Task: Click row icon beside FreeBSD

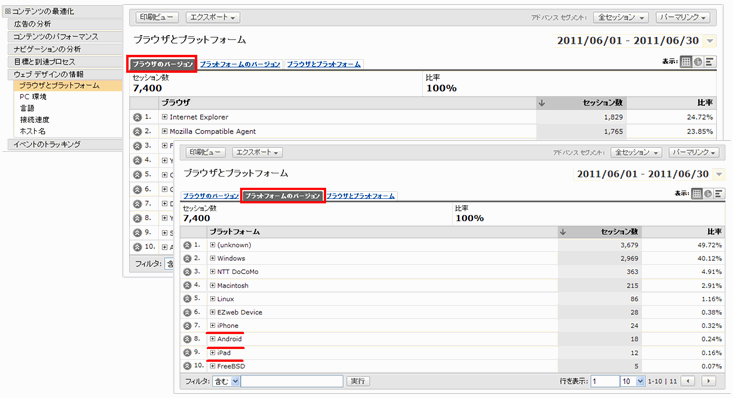Action: pyautogui.click(x=187, y=366)
